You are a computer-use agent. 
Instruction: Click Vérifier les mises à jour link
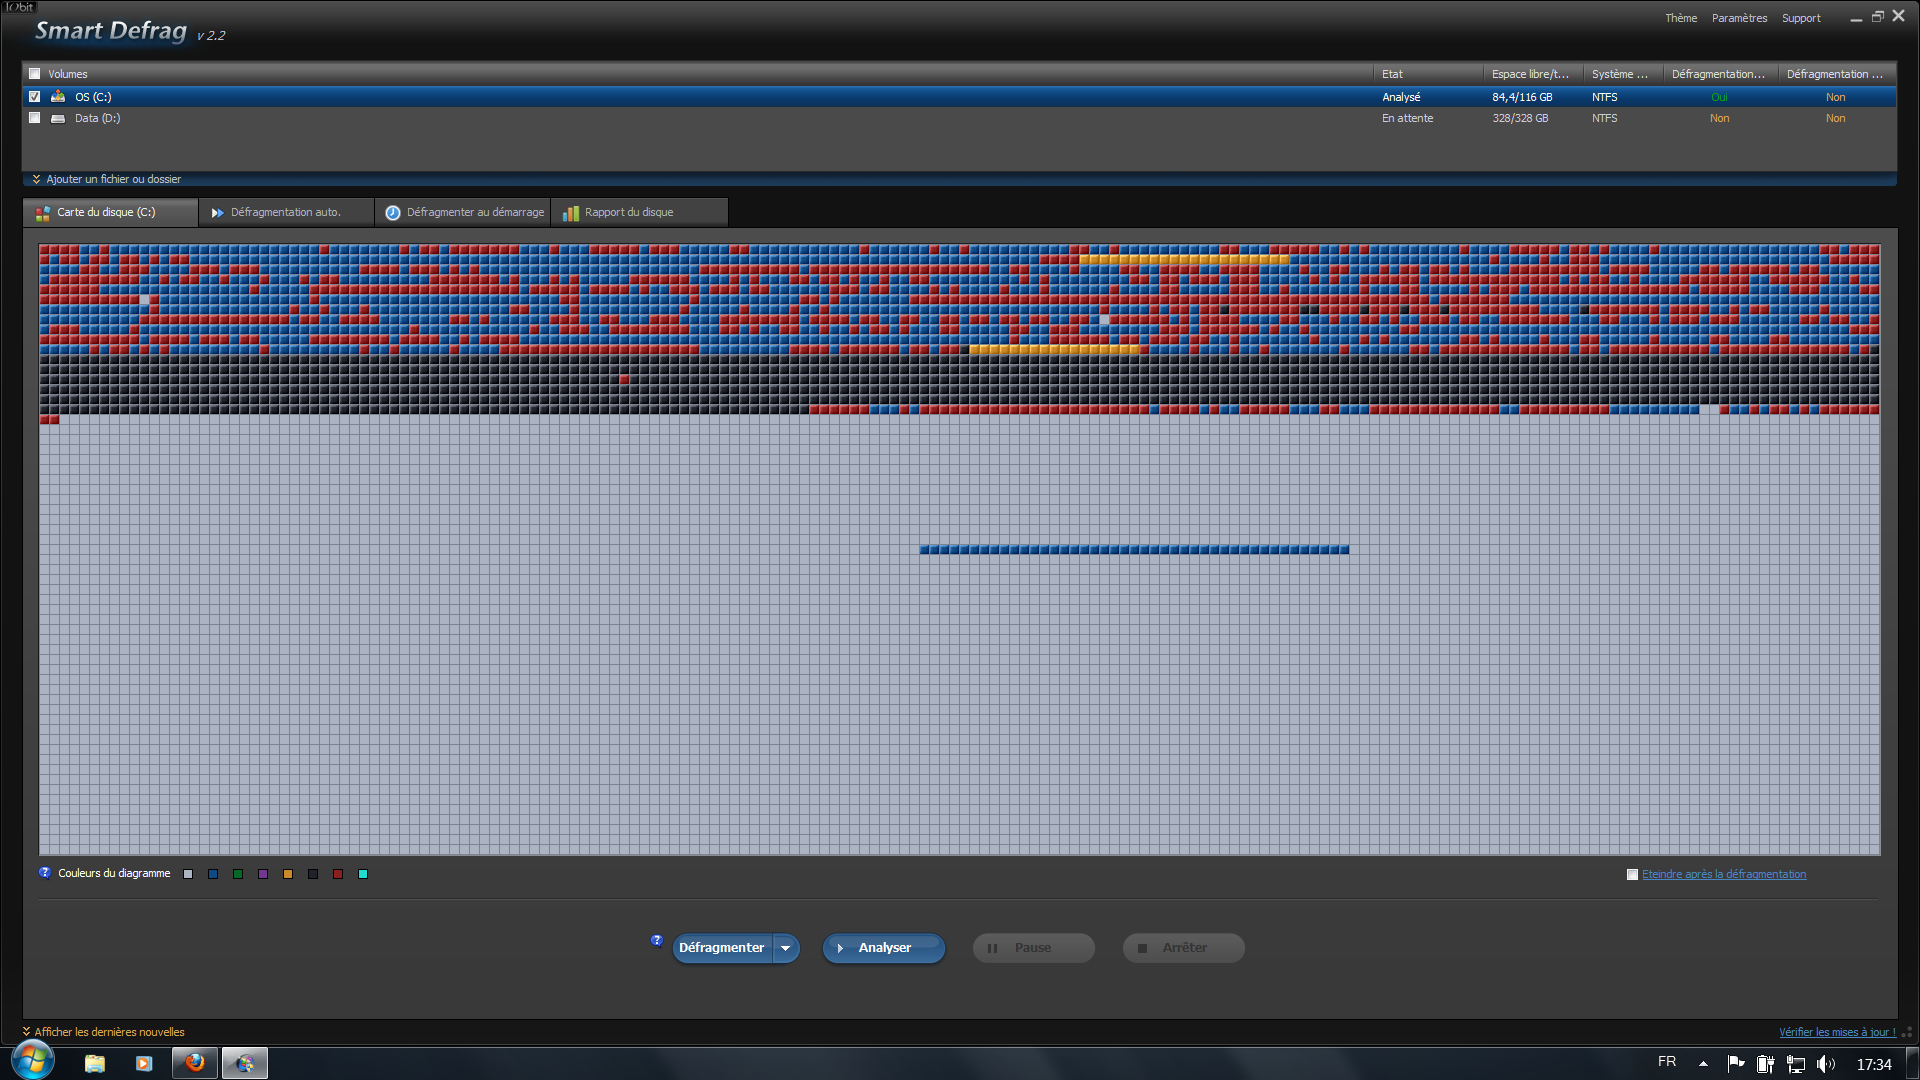(1836, 1032)
